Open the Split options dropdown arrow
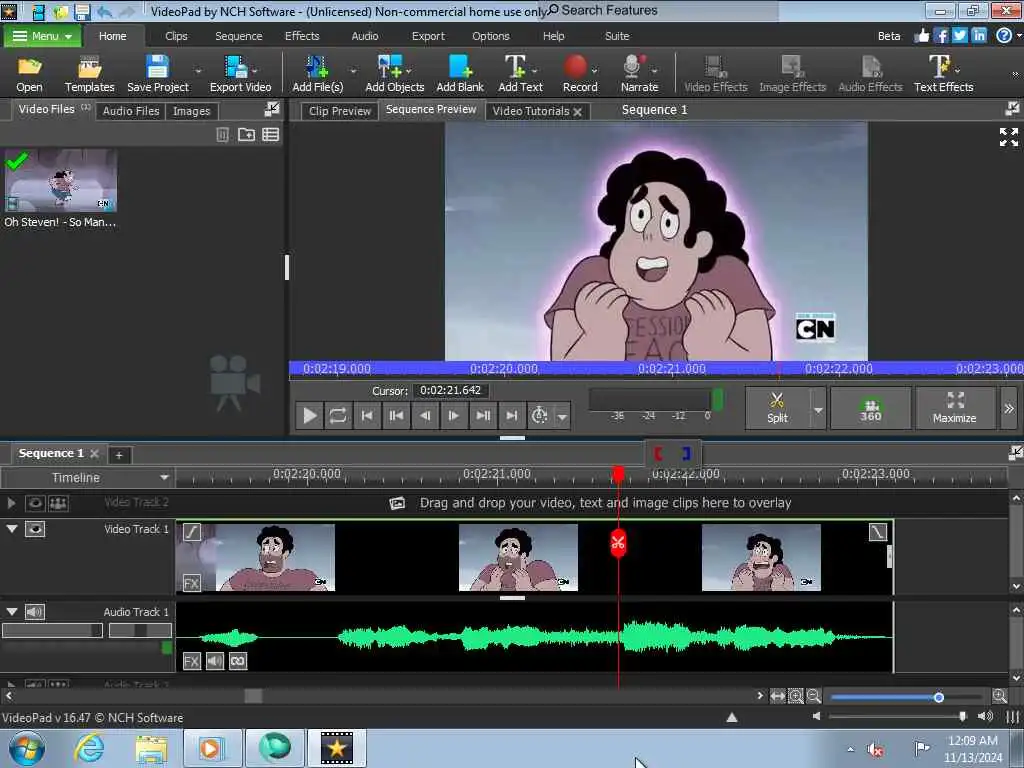The height and width of the screenshot is (768, 1024). (x=818, y=409)
